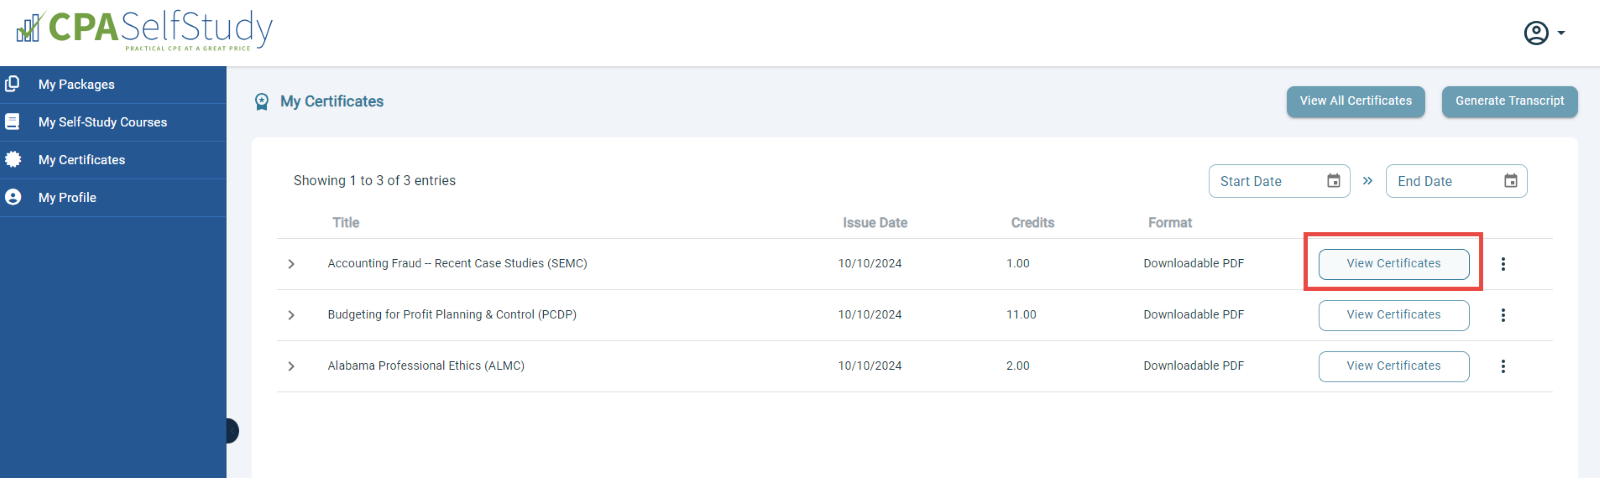Viewport: 1600px width, 478px height.
Task: Open dropdown caret next to account avatar
Action: [x=1561, y=33]
